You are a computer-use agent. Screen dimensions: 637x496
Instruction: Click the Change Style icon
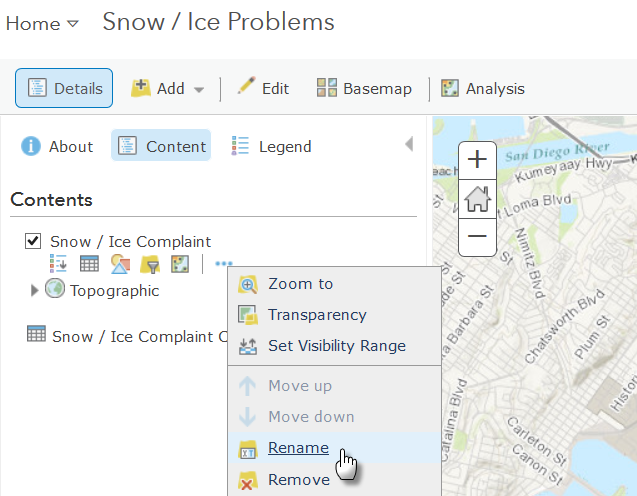[x=120, y=264]
